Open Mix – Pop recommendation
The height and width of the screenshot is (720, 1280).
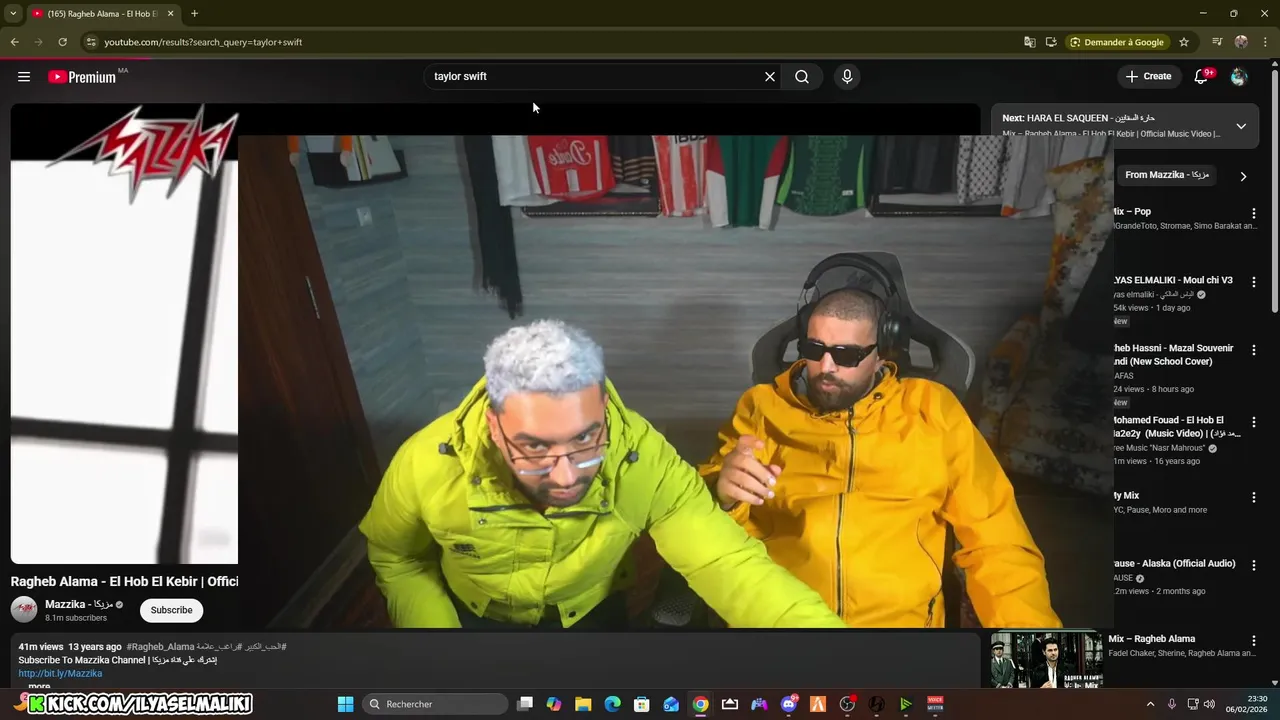(1132, 211)
